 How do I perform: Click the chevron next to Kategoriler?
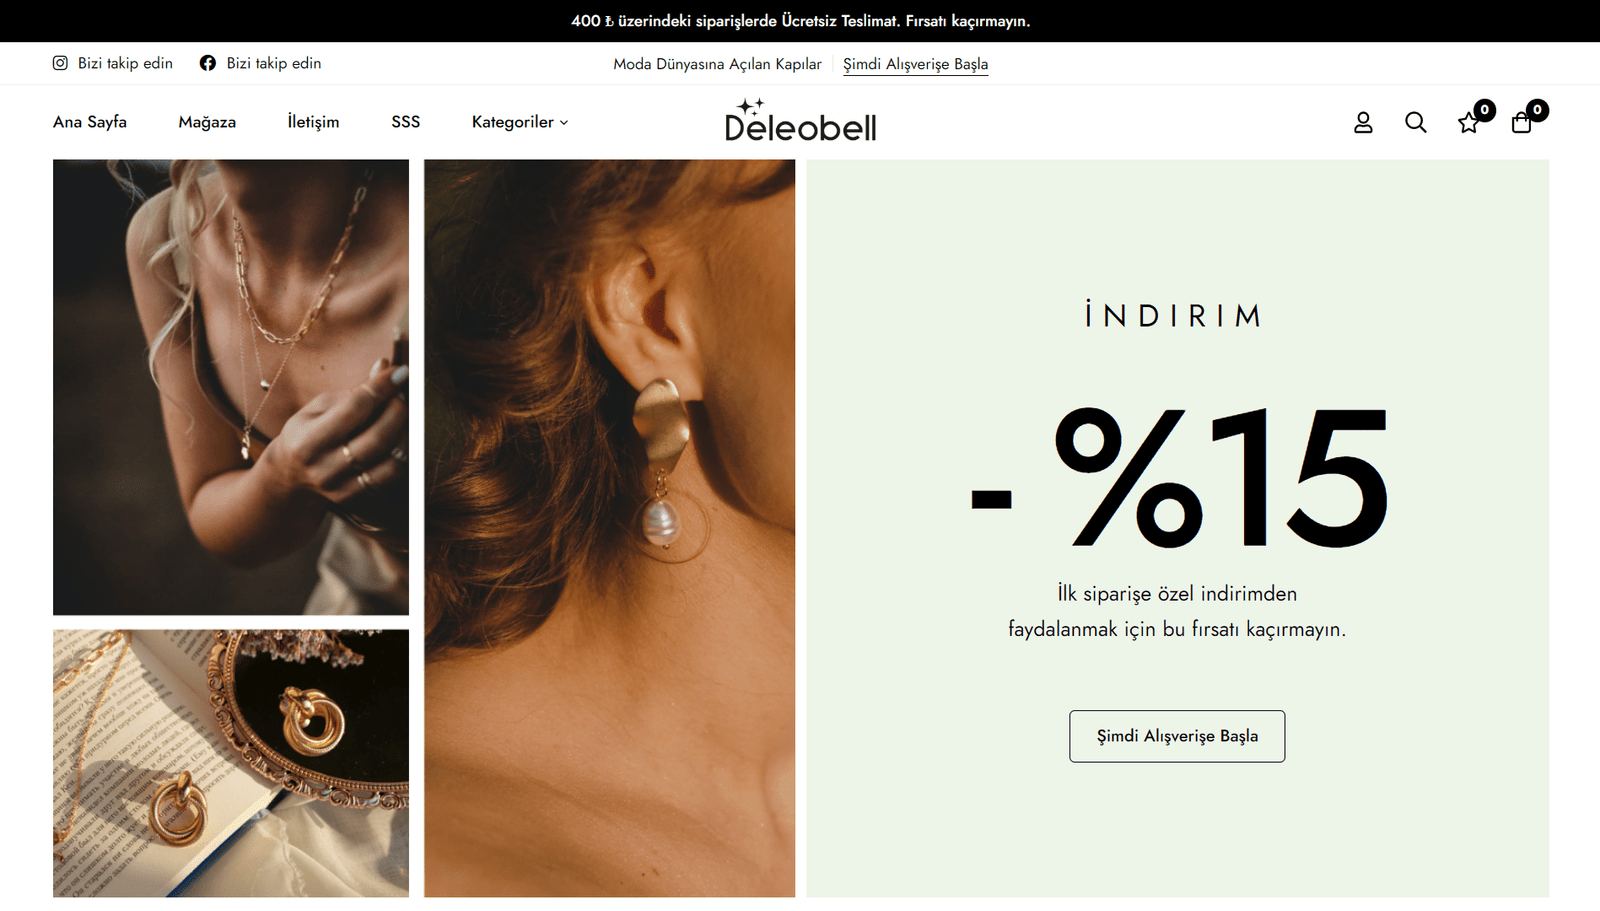point(564,123)
